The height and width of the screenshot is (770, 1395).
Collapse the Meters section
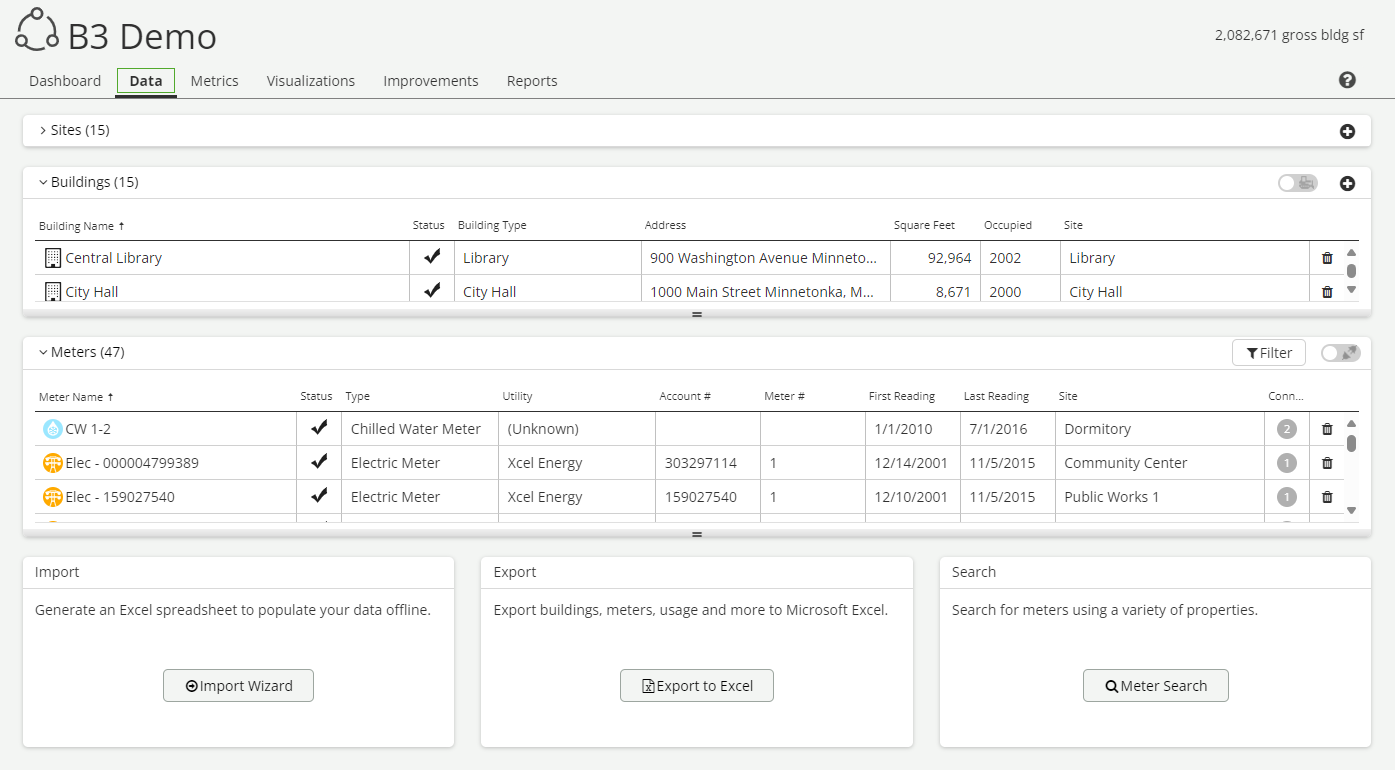pos(43,353)
